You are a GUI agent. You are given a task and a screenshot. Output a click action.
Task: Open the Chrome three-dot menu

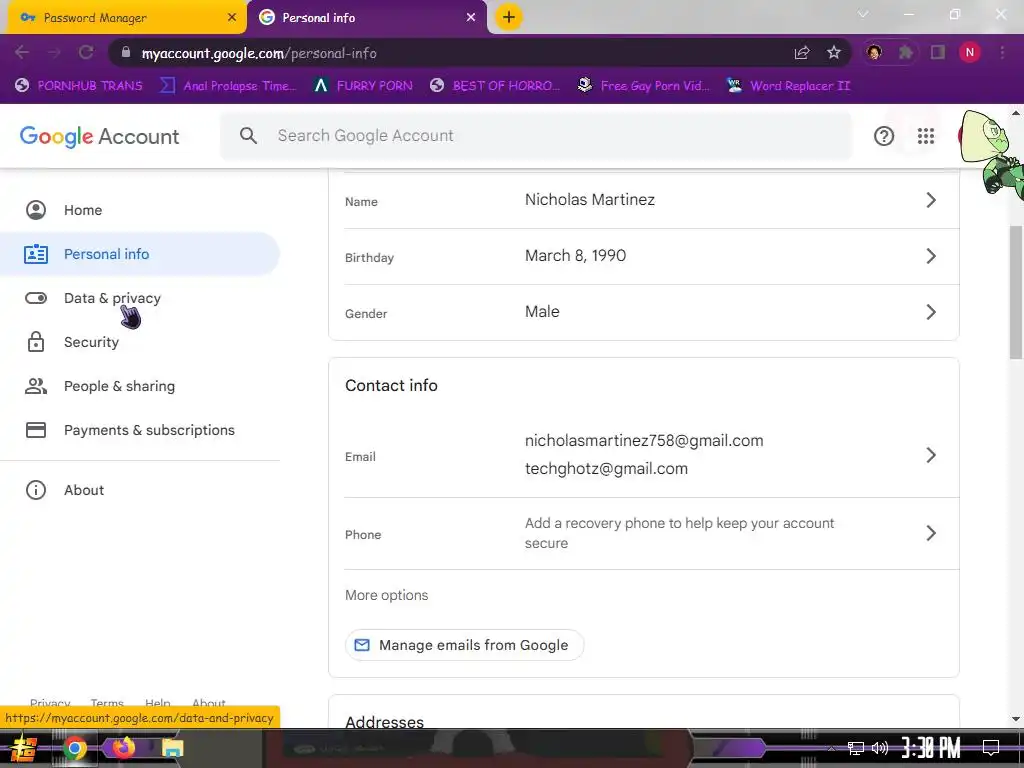click(1002, 52)
